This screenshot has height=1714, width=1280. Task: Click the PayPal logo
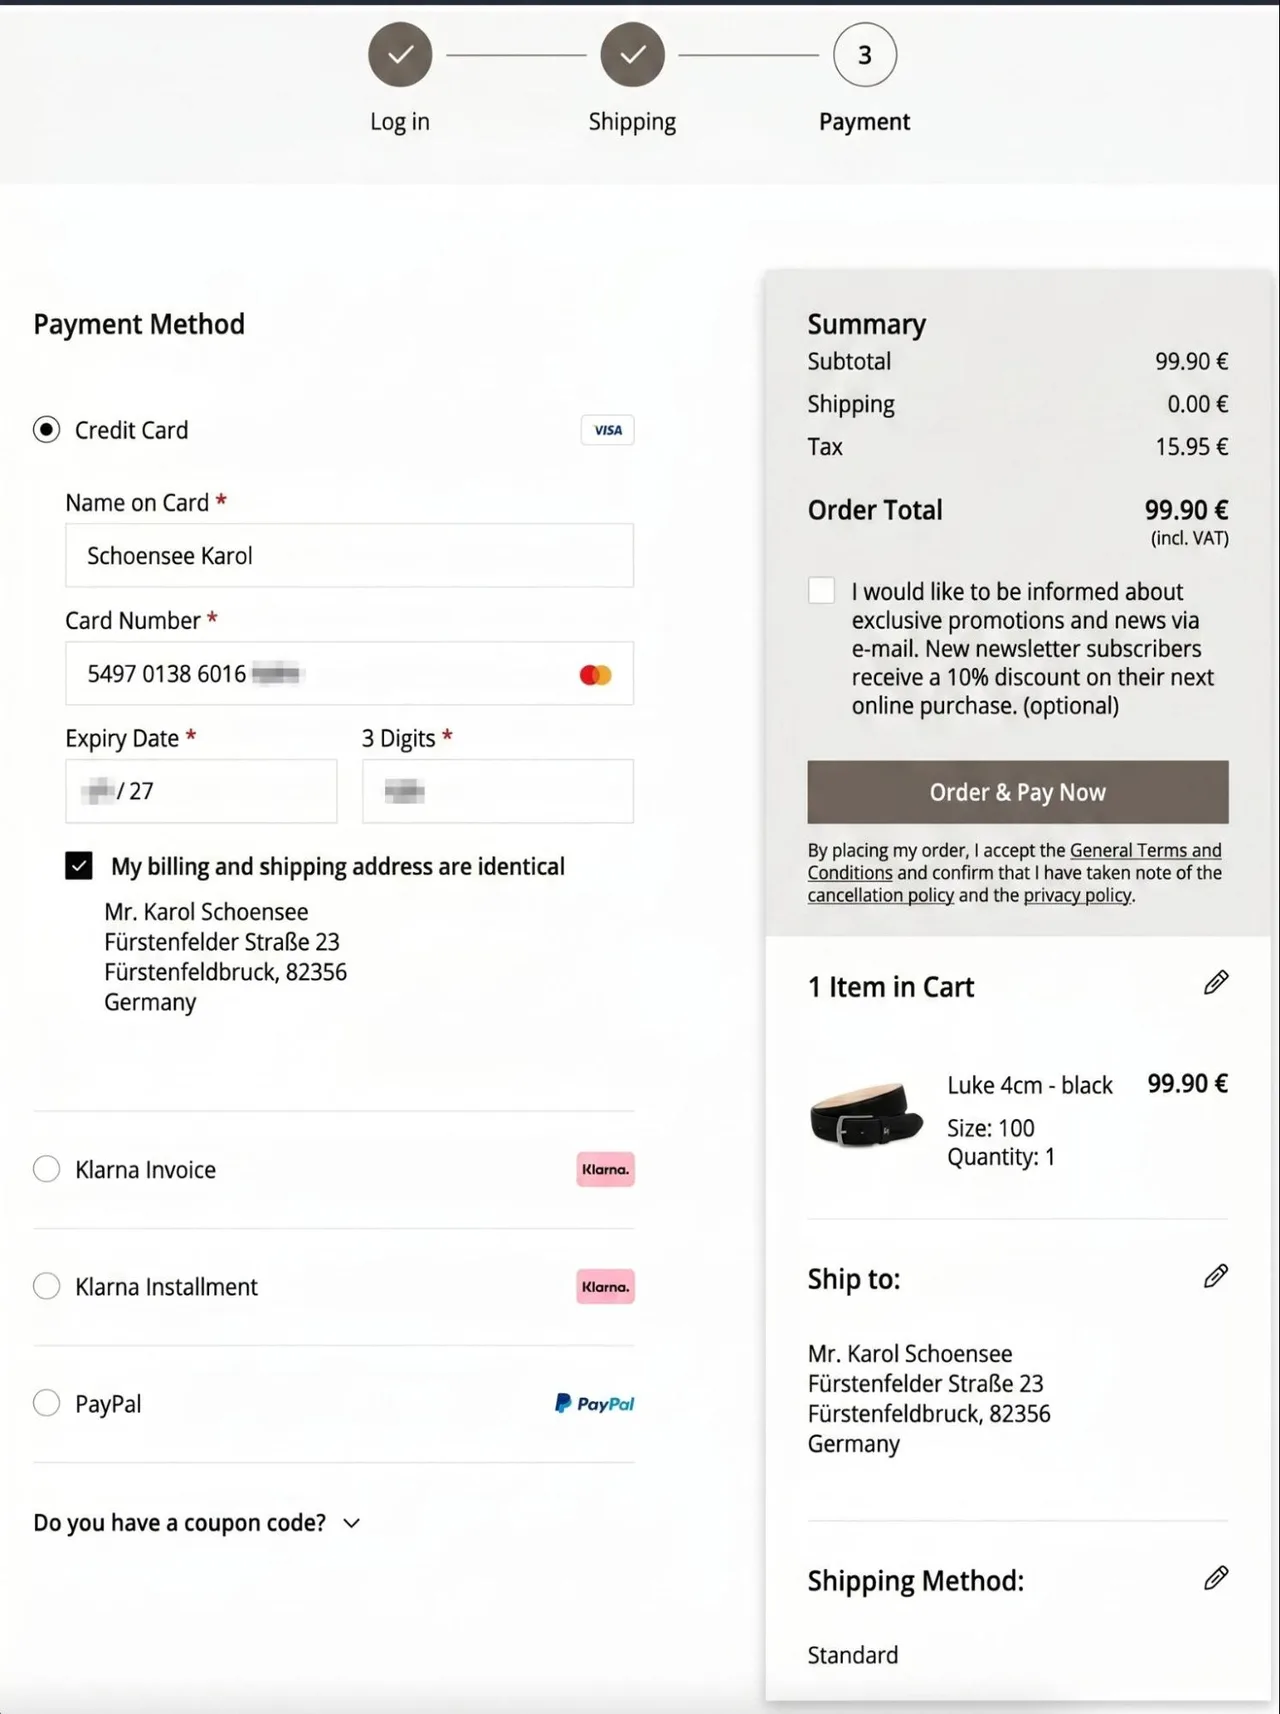click(595, 1403)
